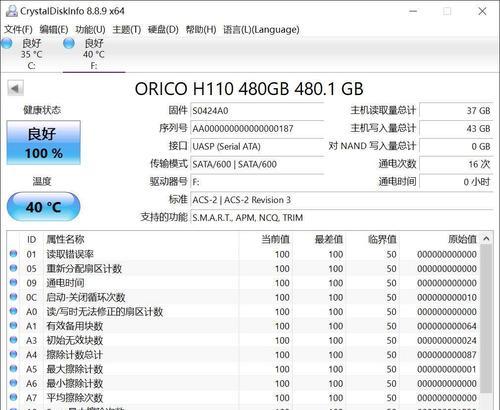The width and height of the screenshot is (500, 410).
Task: Click the status dot for attribute 0C
Action: tap(13, 297)
